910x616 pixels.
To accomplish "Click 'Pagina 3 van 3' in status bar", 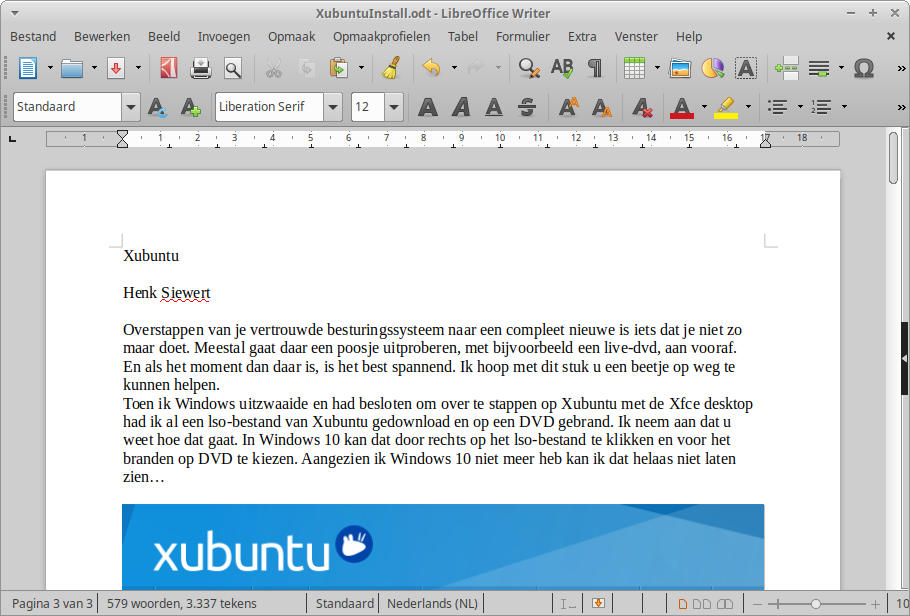I will [52, 604].
